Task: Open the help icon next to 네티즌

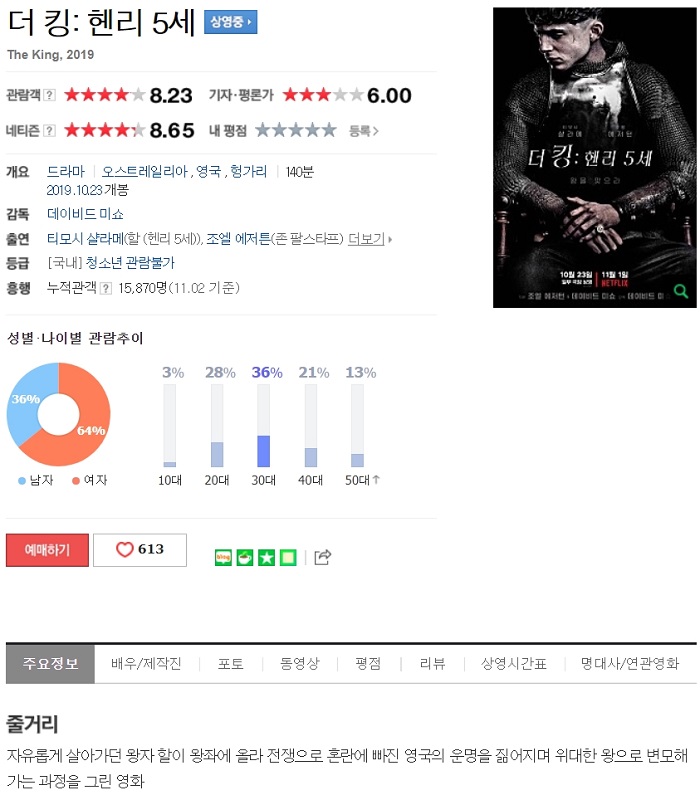Action: [x=49, y=130]
